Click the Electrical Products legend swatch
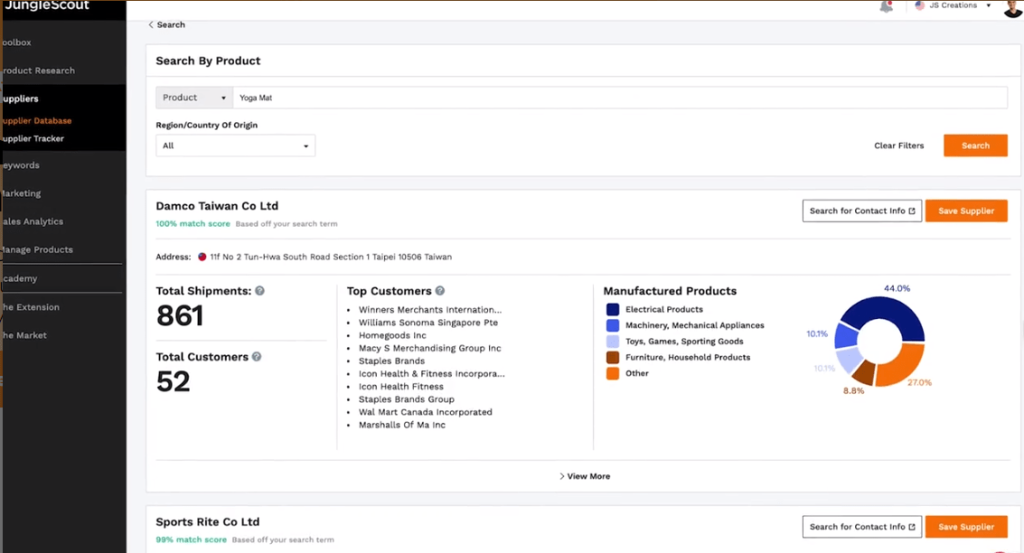The height and width of the screenshot is (553, 1024). pyautogui.click(x=613, y=309)
